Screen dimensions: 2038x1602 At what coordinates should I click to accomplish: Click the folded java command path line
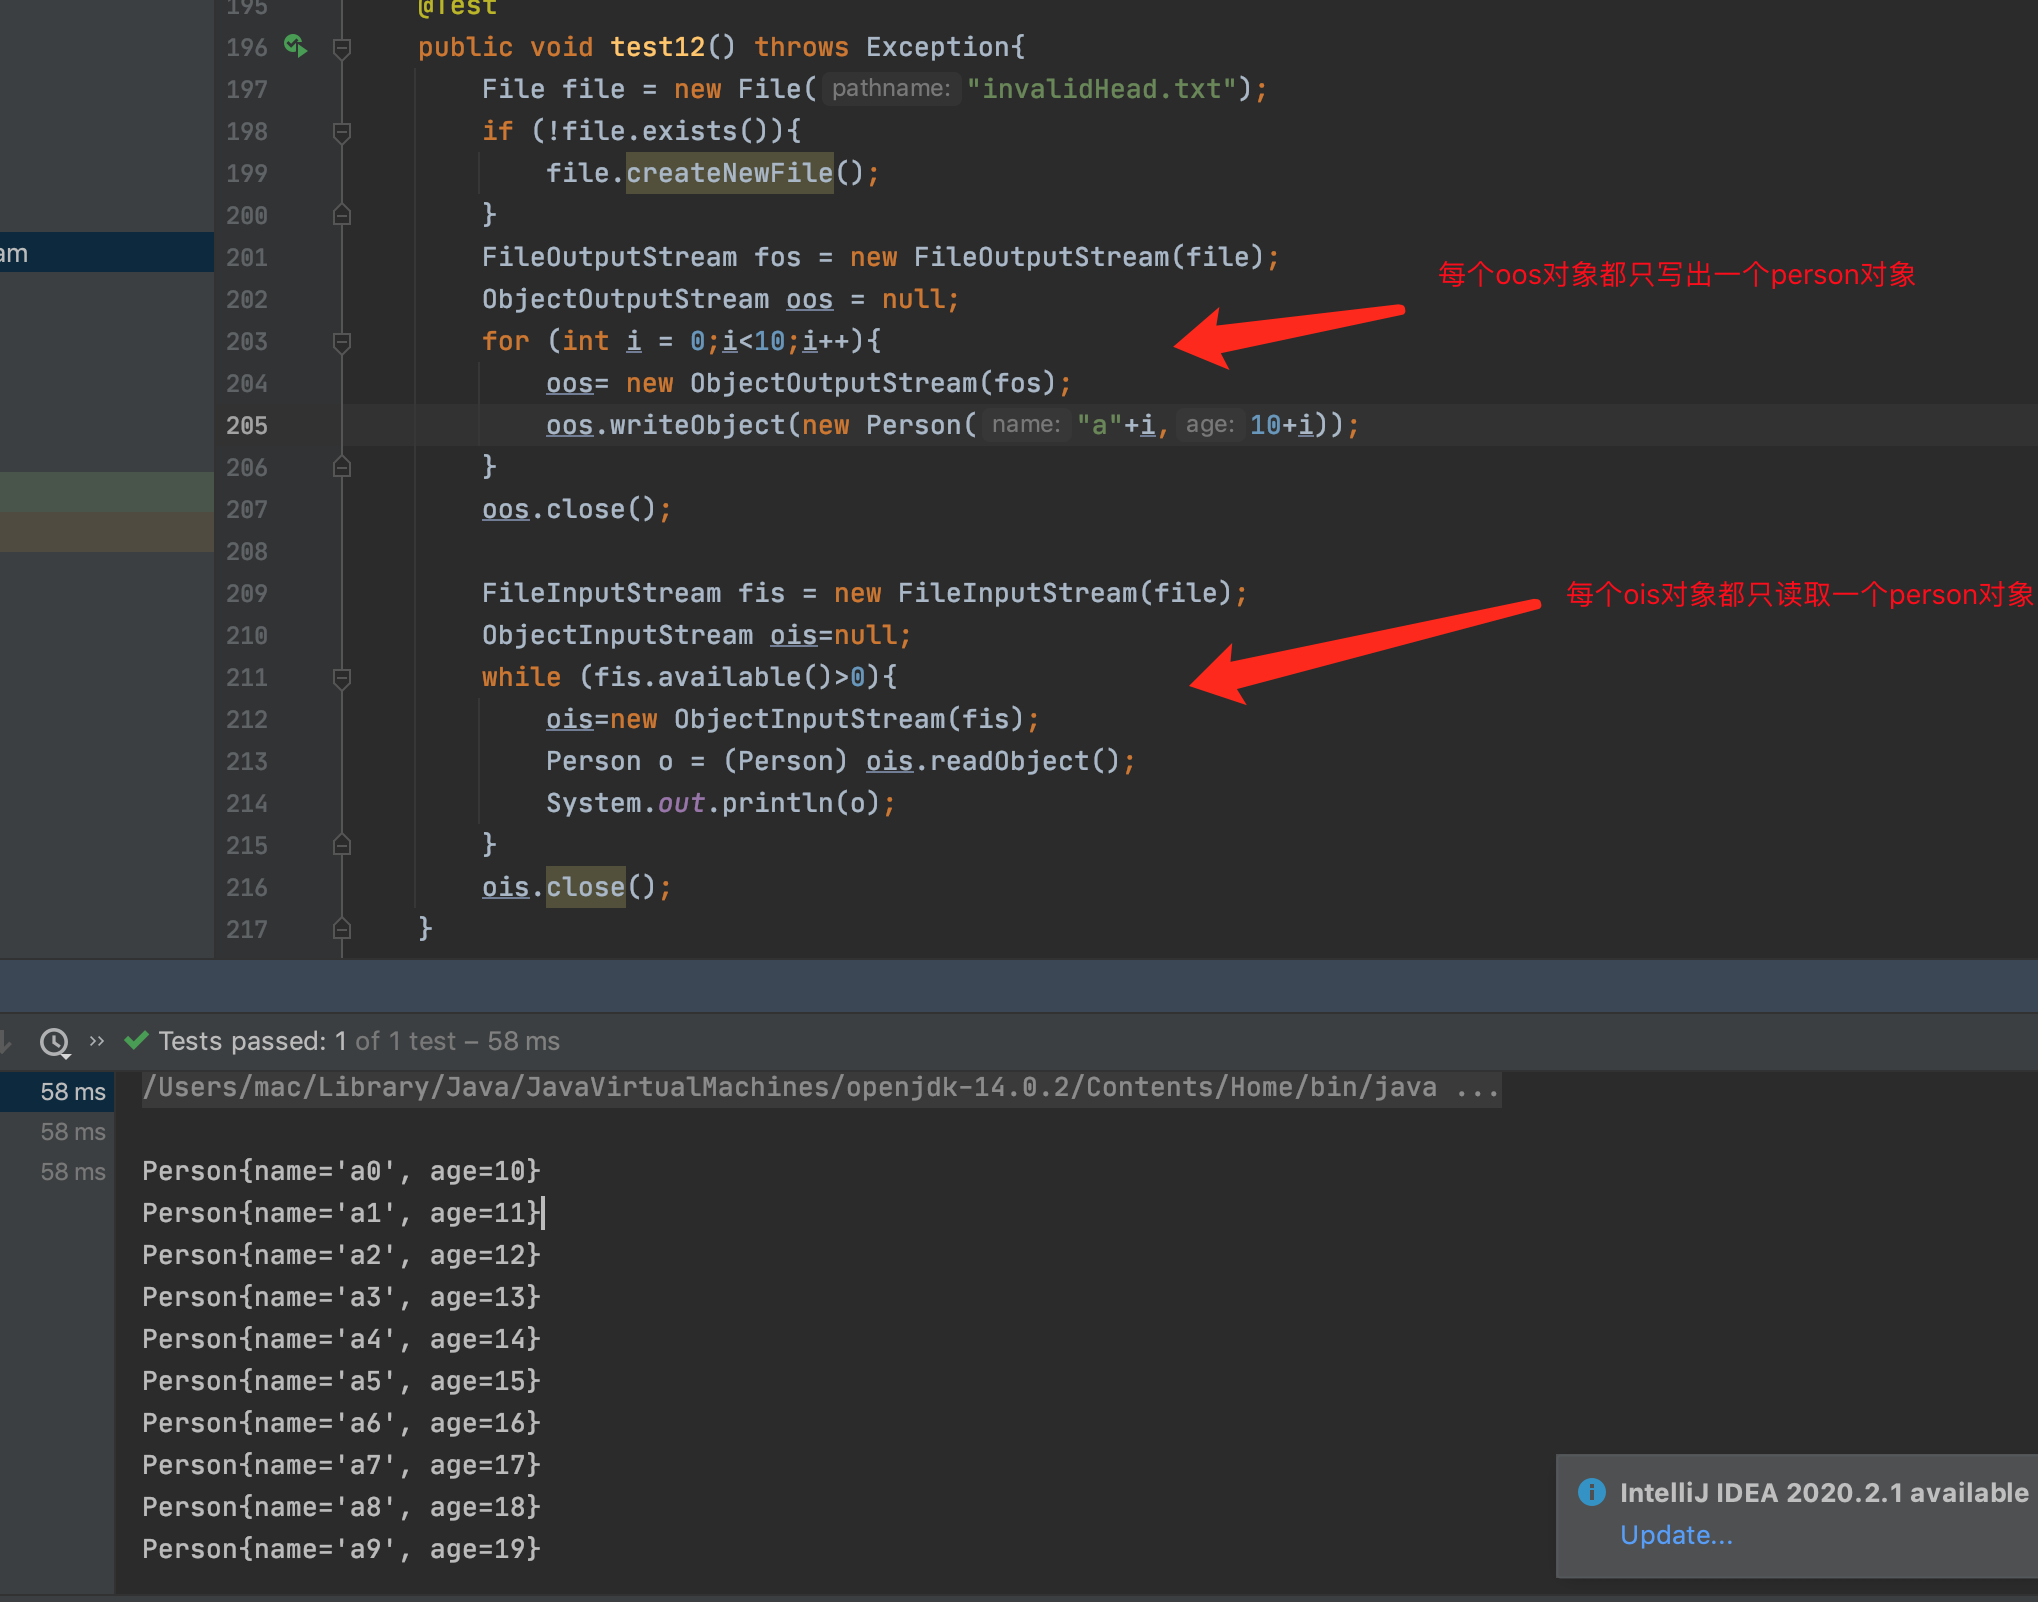[x=820, y=1088]
